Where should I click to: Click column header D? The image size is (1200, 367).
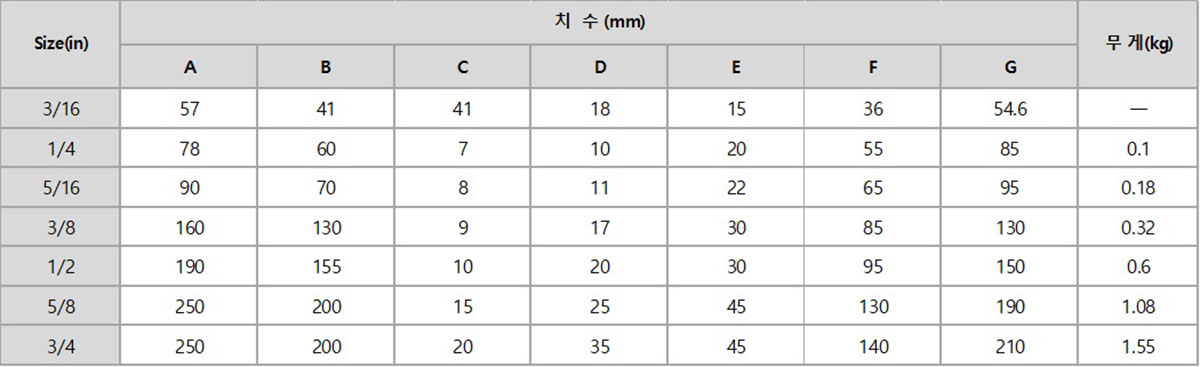(599, 67)
